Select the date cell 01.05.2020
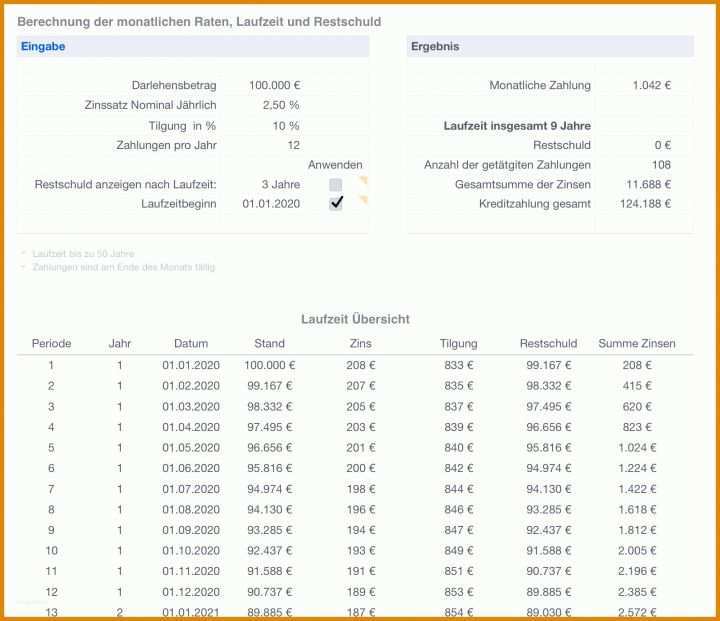The image size is (720, 621). click(191, 448)
